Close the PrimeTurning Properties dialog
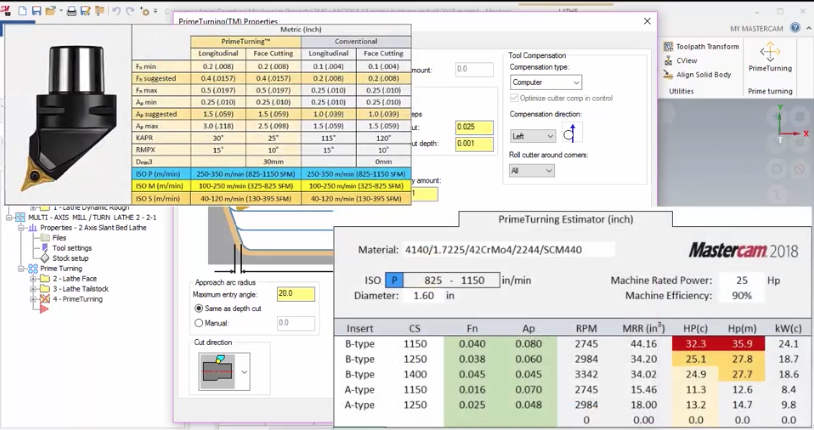This screenshot has height=430, width=814. point(647,21)
